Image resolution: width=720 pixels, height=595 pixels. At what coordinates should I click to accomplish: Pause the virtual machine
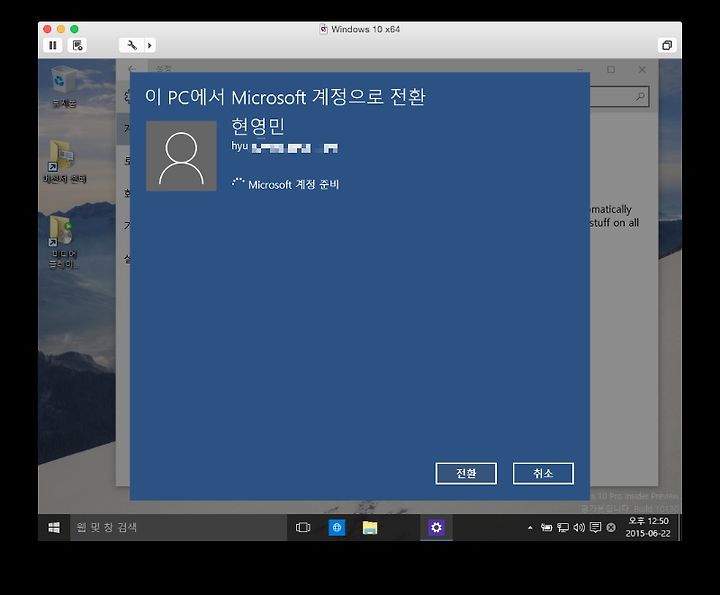[x=53, y=45]
